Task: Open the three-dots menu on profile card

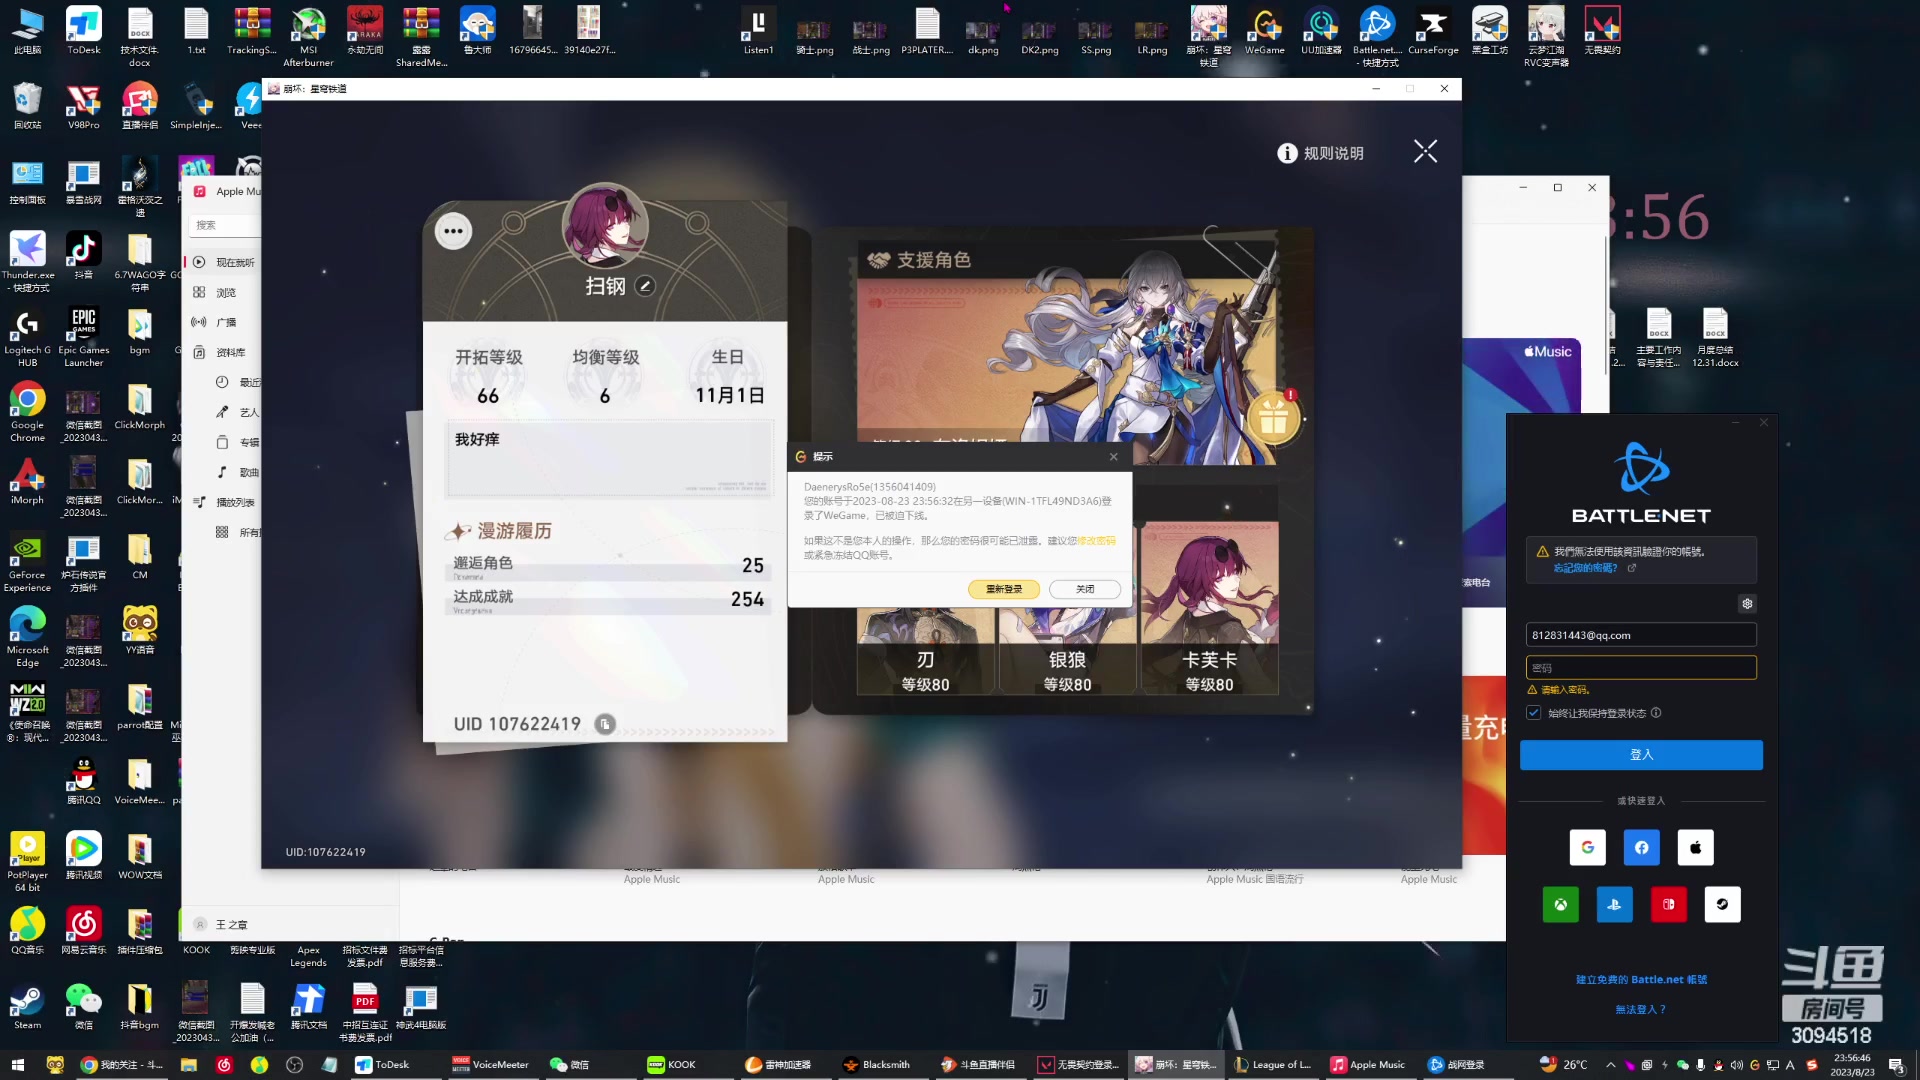Action: 453,231
